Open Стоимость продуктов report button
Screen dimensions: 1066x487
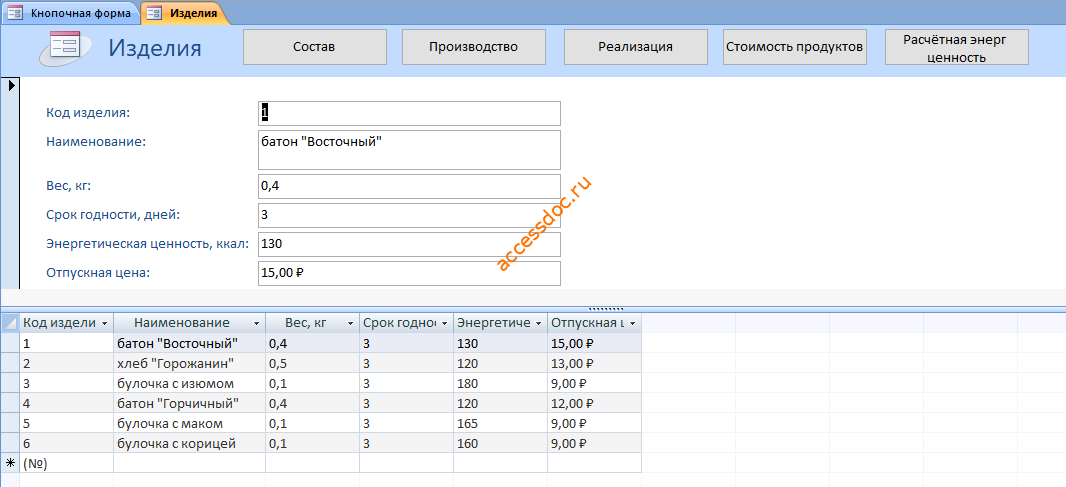tap(795, 47)
